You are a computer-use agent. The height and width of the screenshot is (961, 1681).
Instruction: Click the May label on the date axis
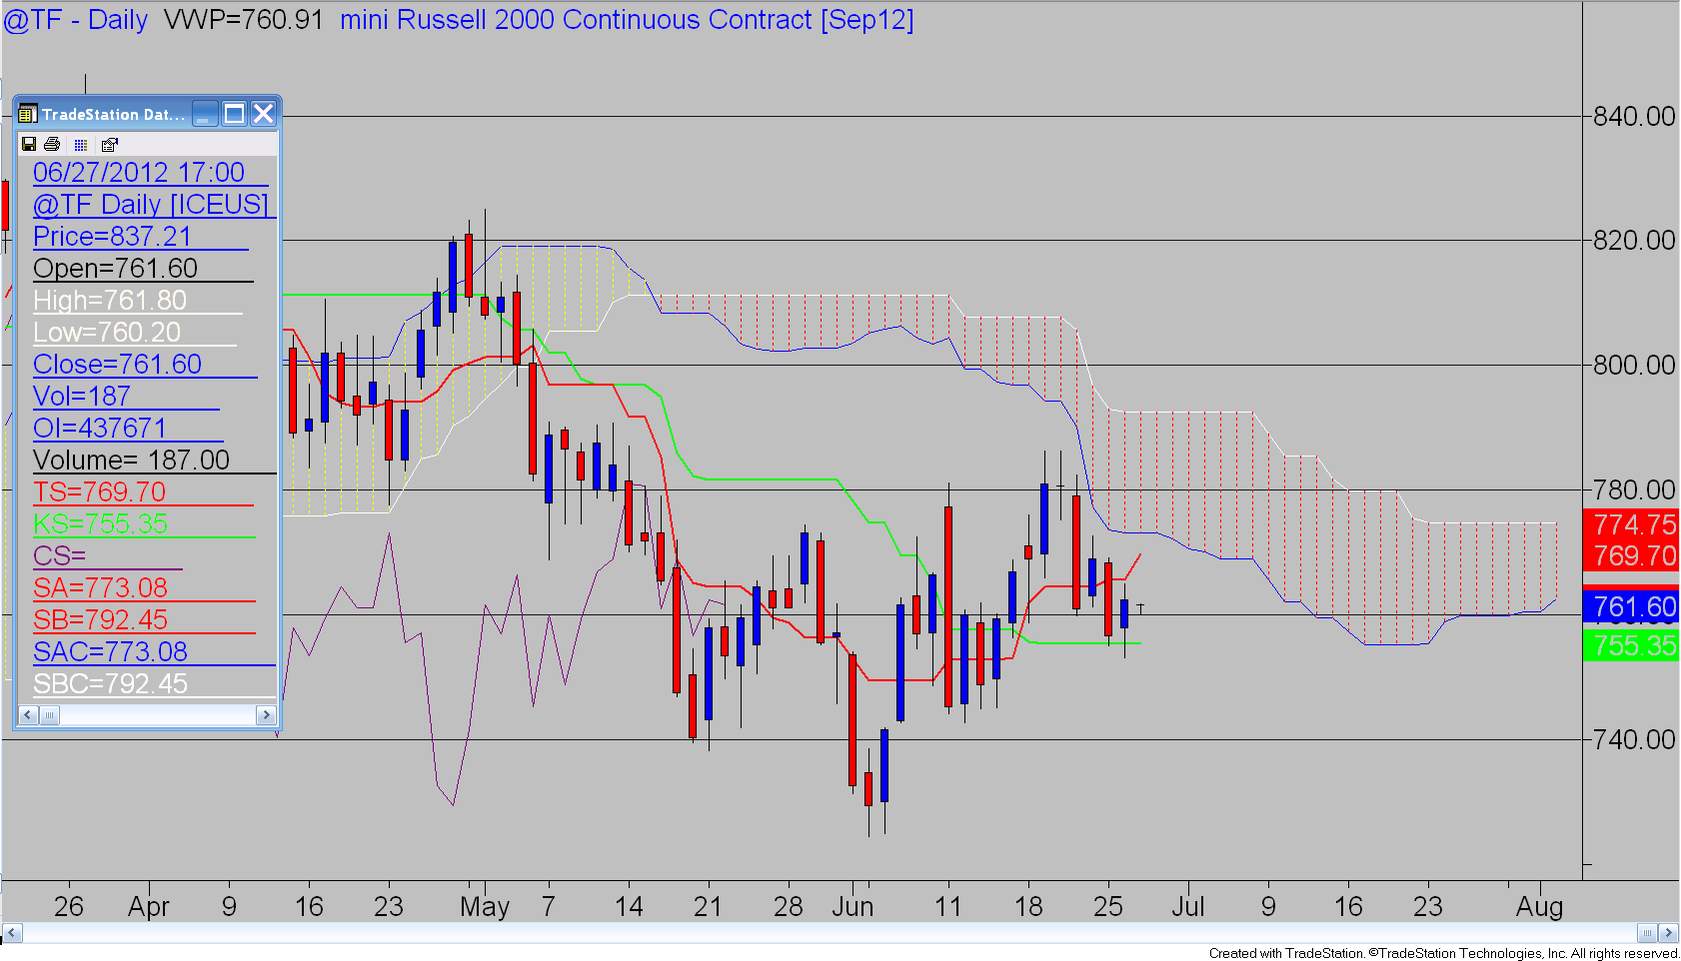coord(485,907)
